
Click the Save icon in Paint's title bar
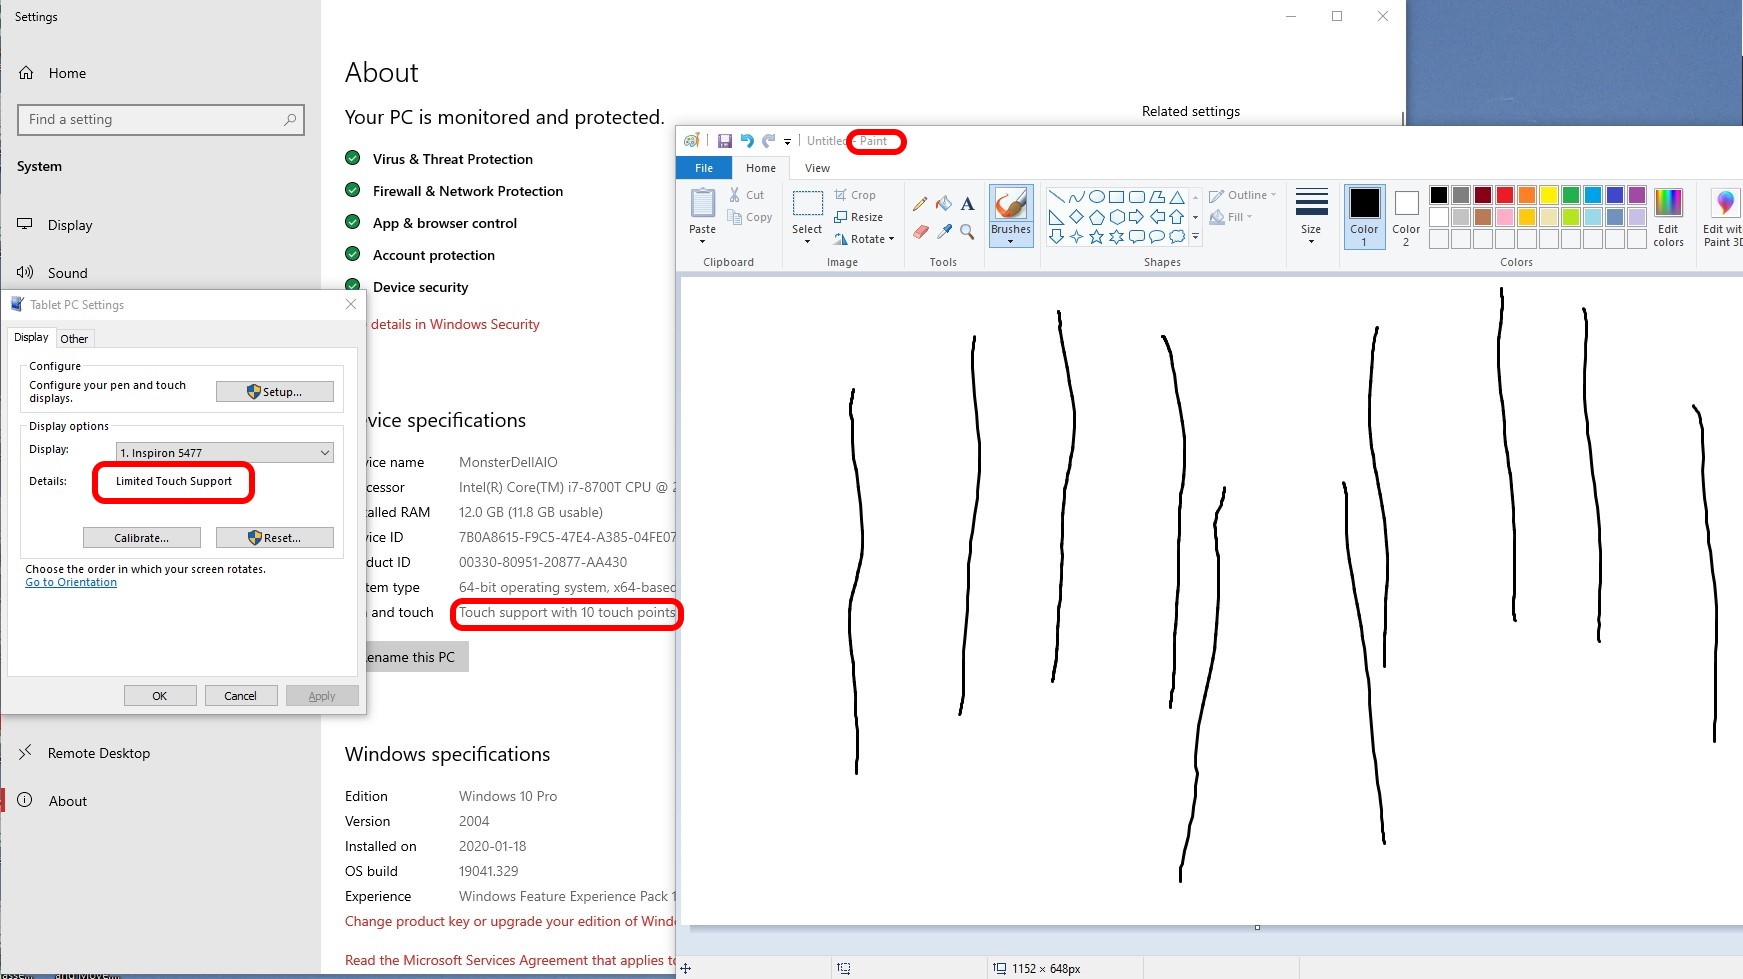[725, 141]
